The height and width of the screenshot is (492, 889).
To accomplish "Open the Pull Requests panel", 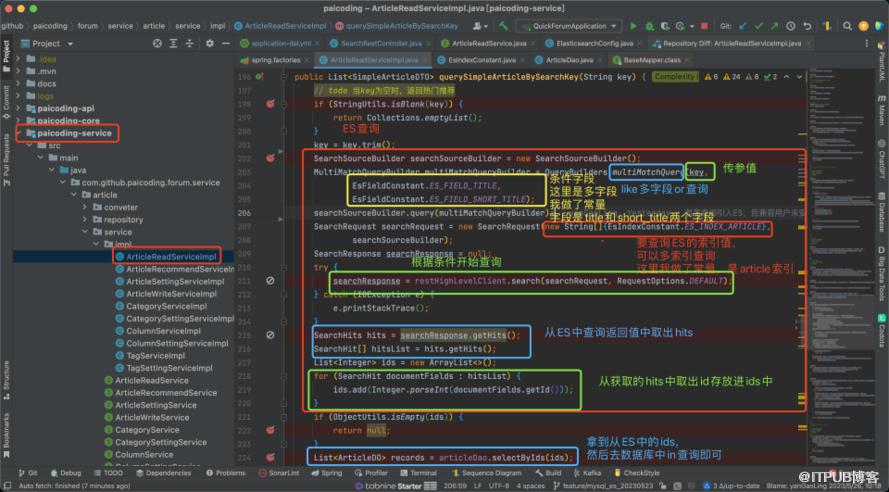I will coord(6,150).
